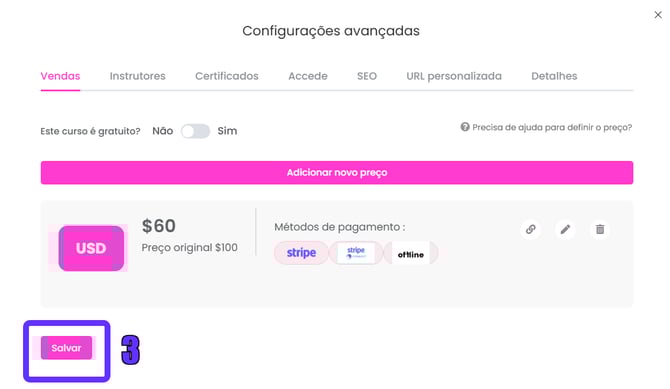Open the pricing help link
The image size is (670, 389).
coord(552,127)
